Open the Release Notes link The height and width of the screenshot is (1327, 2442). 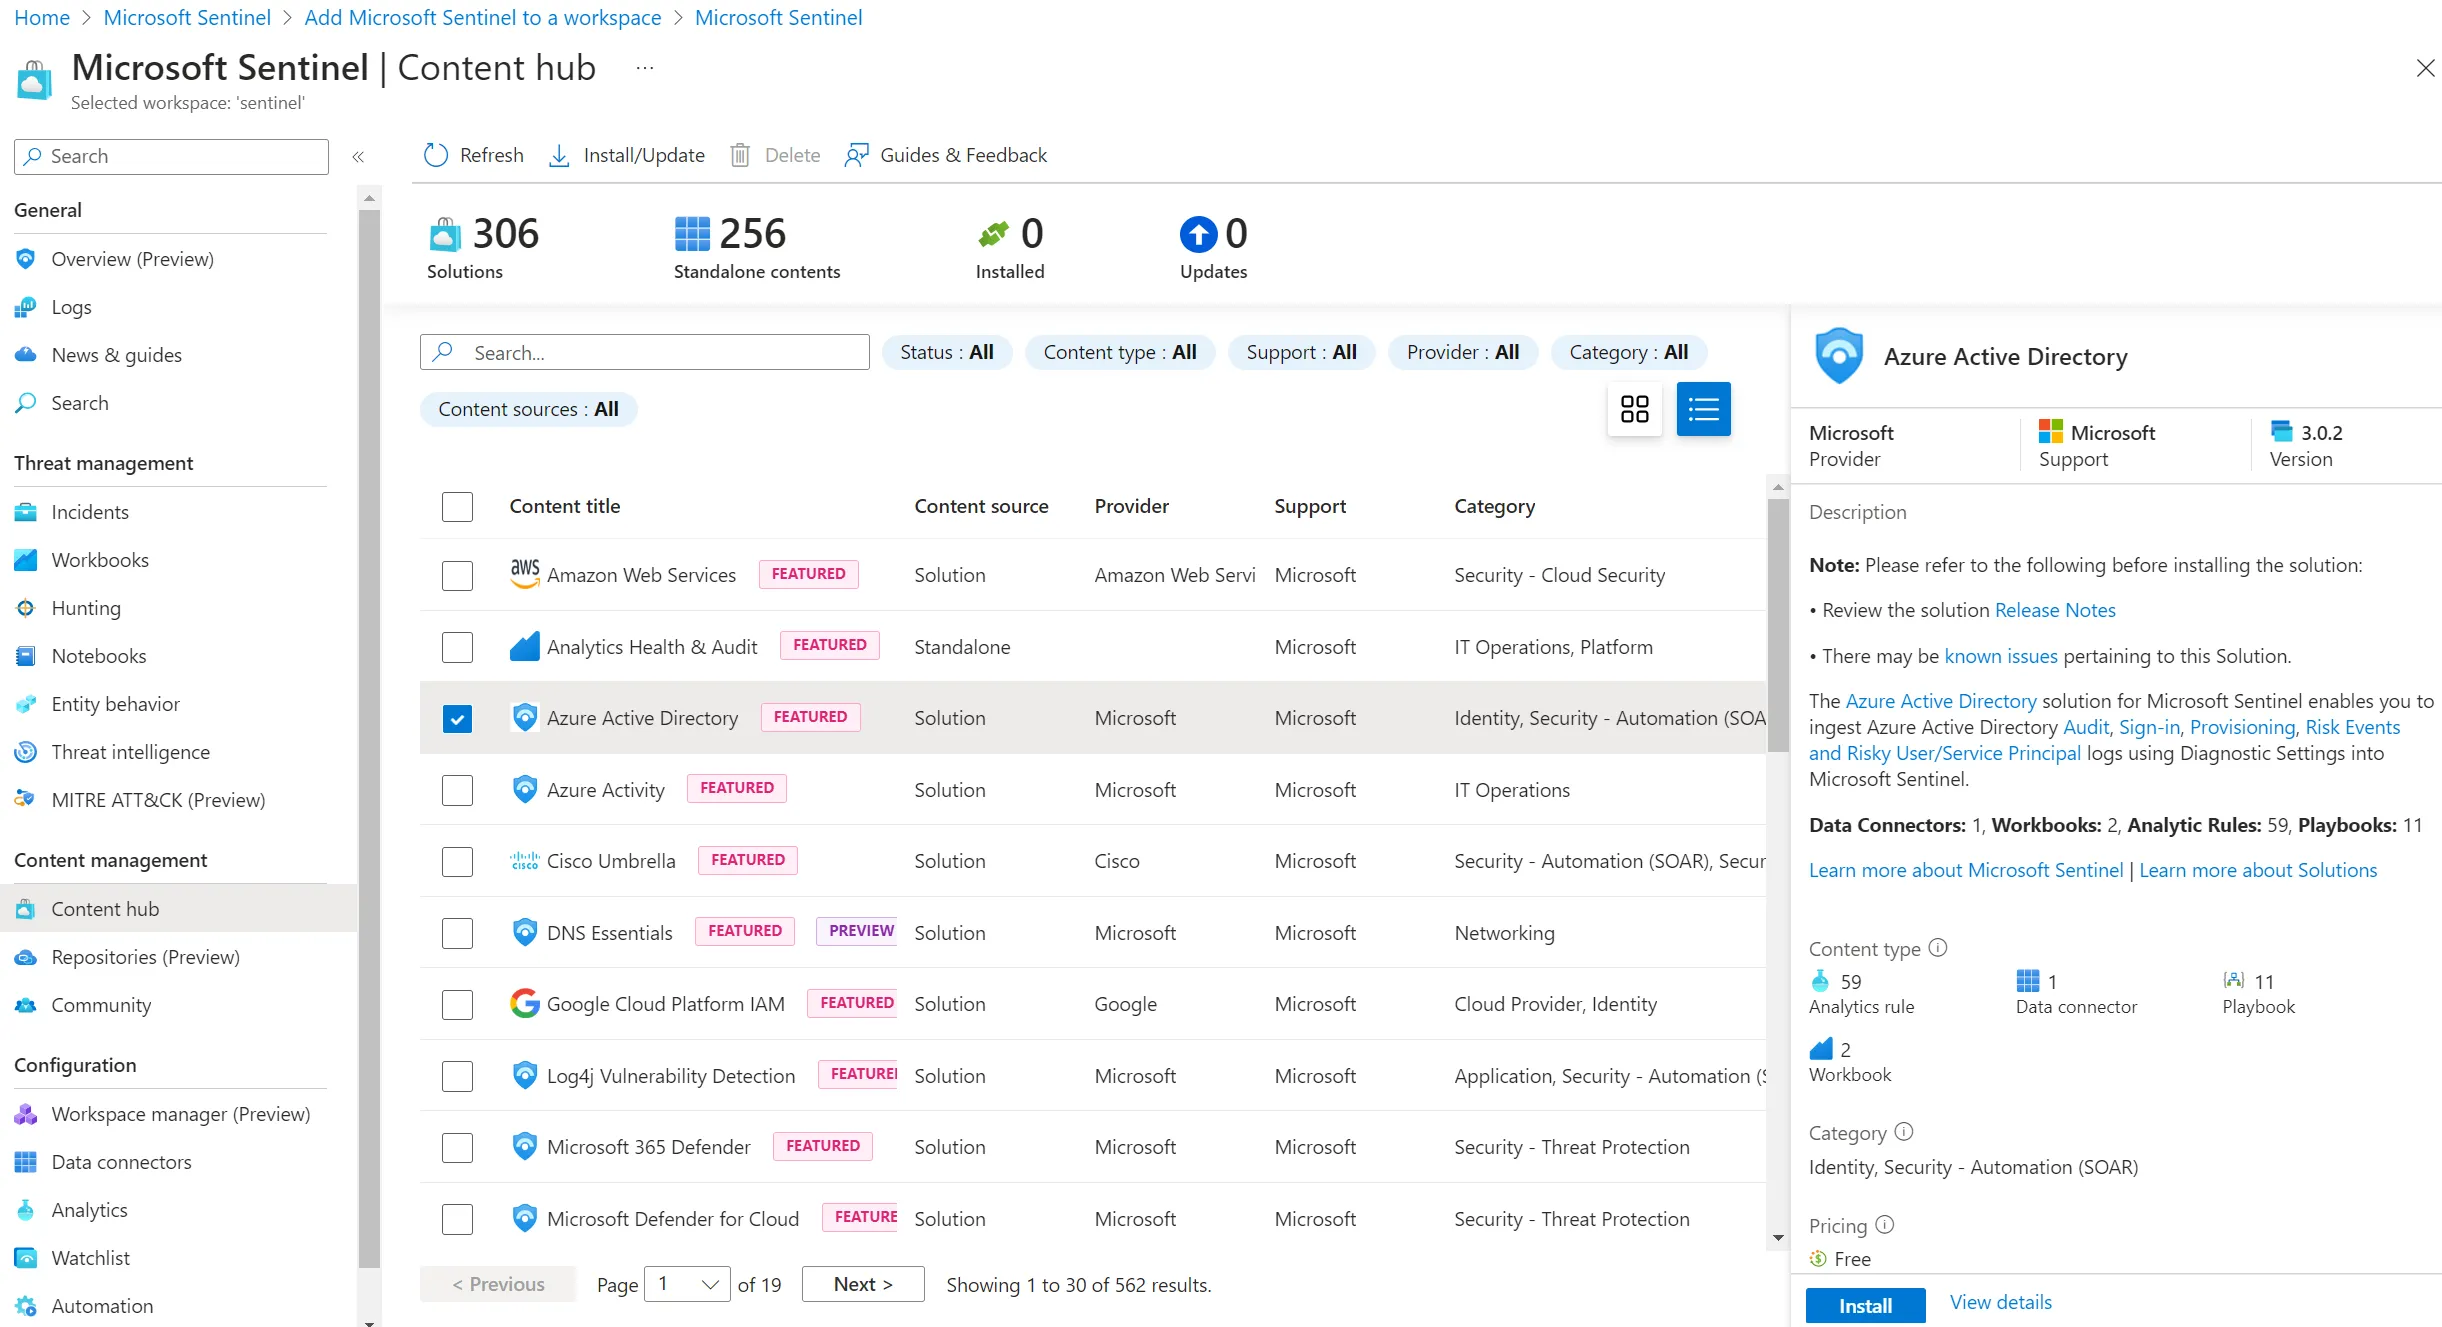coord(2054,610)
